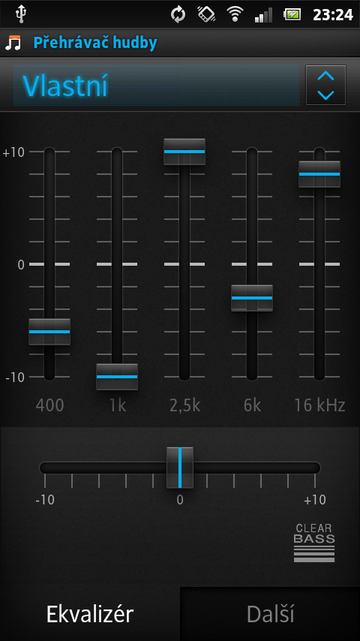Tap the mobile signal strength icon
Screen dimensions: 360x641
263,16
